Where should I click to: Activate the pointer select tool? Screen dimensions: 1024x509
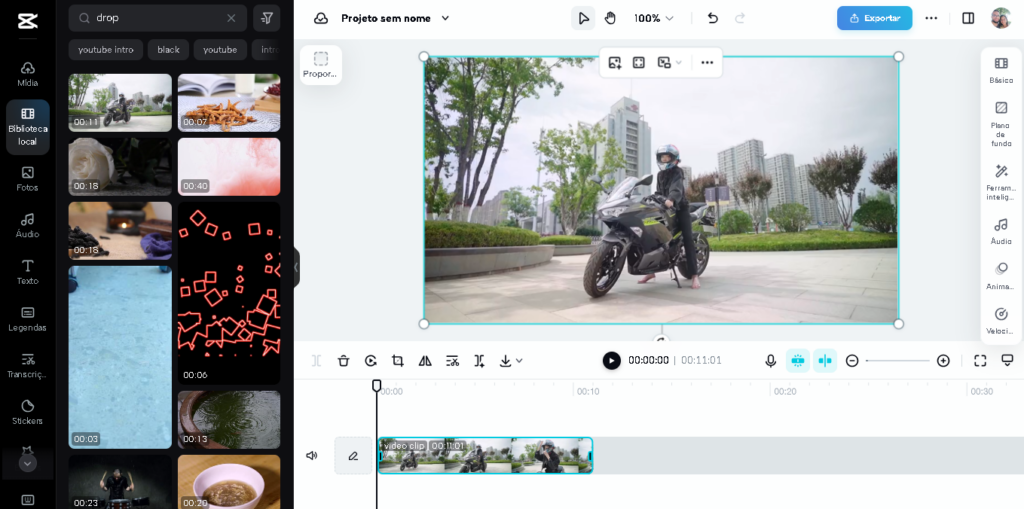point(583,18)
